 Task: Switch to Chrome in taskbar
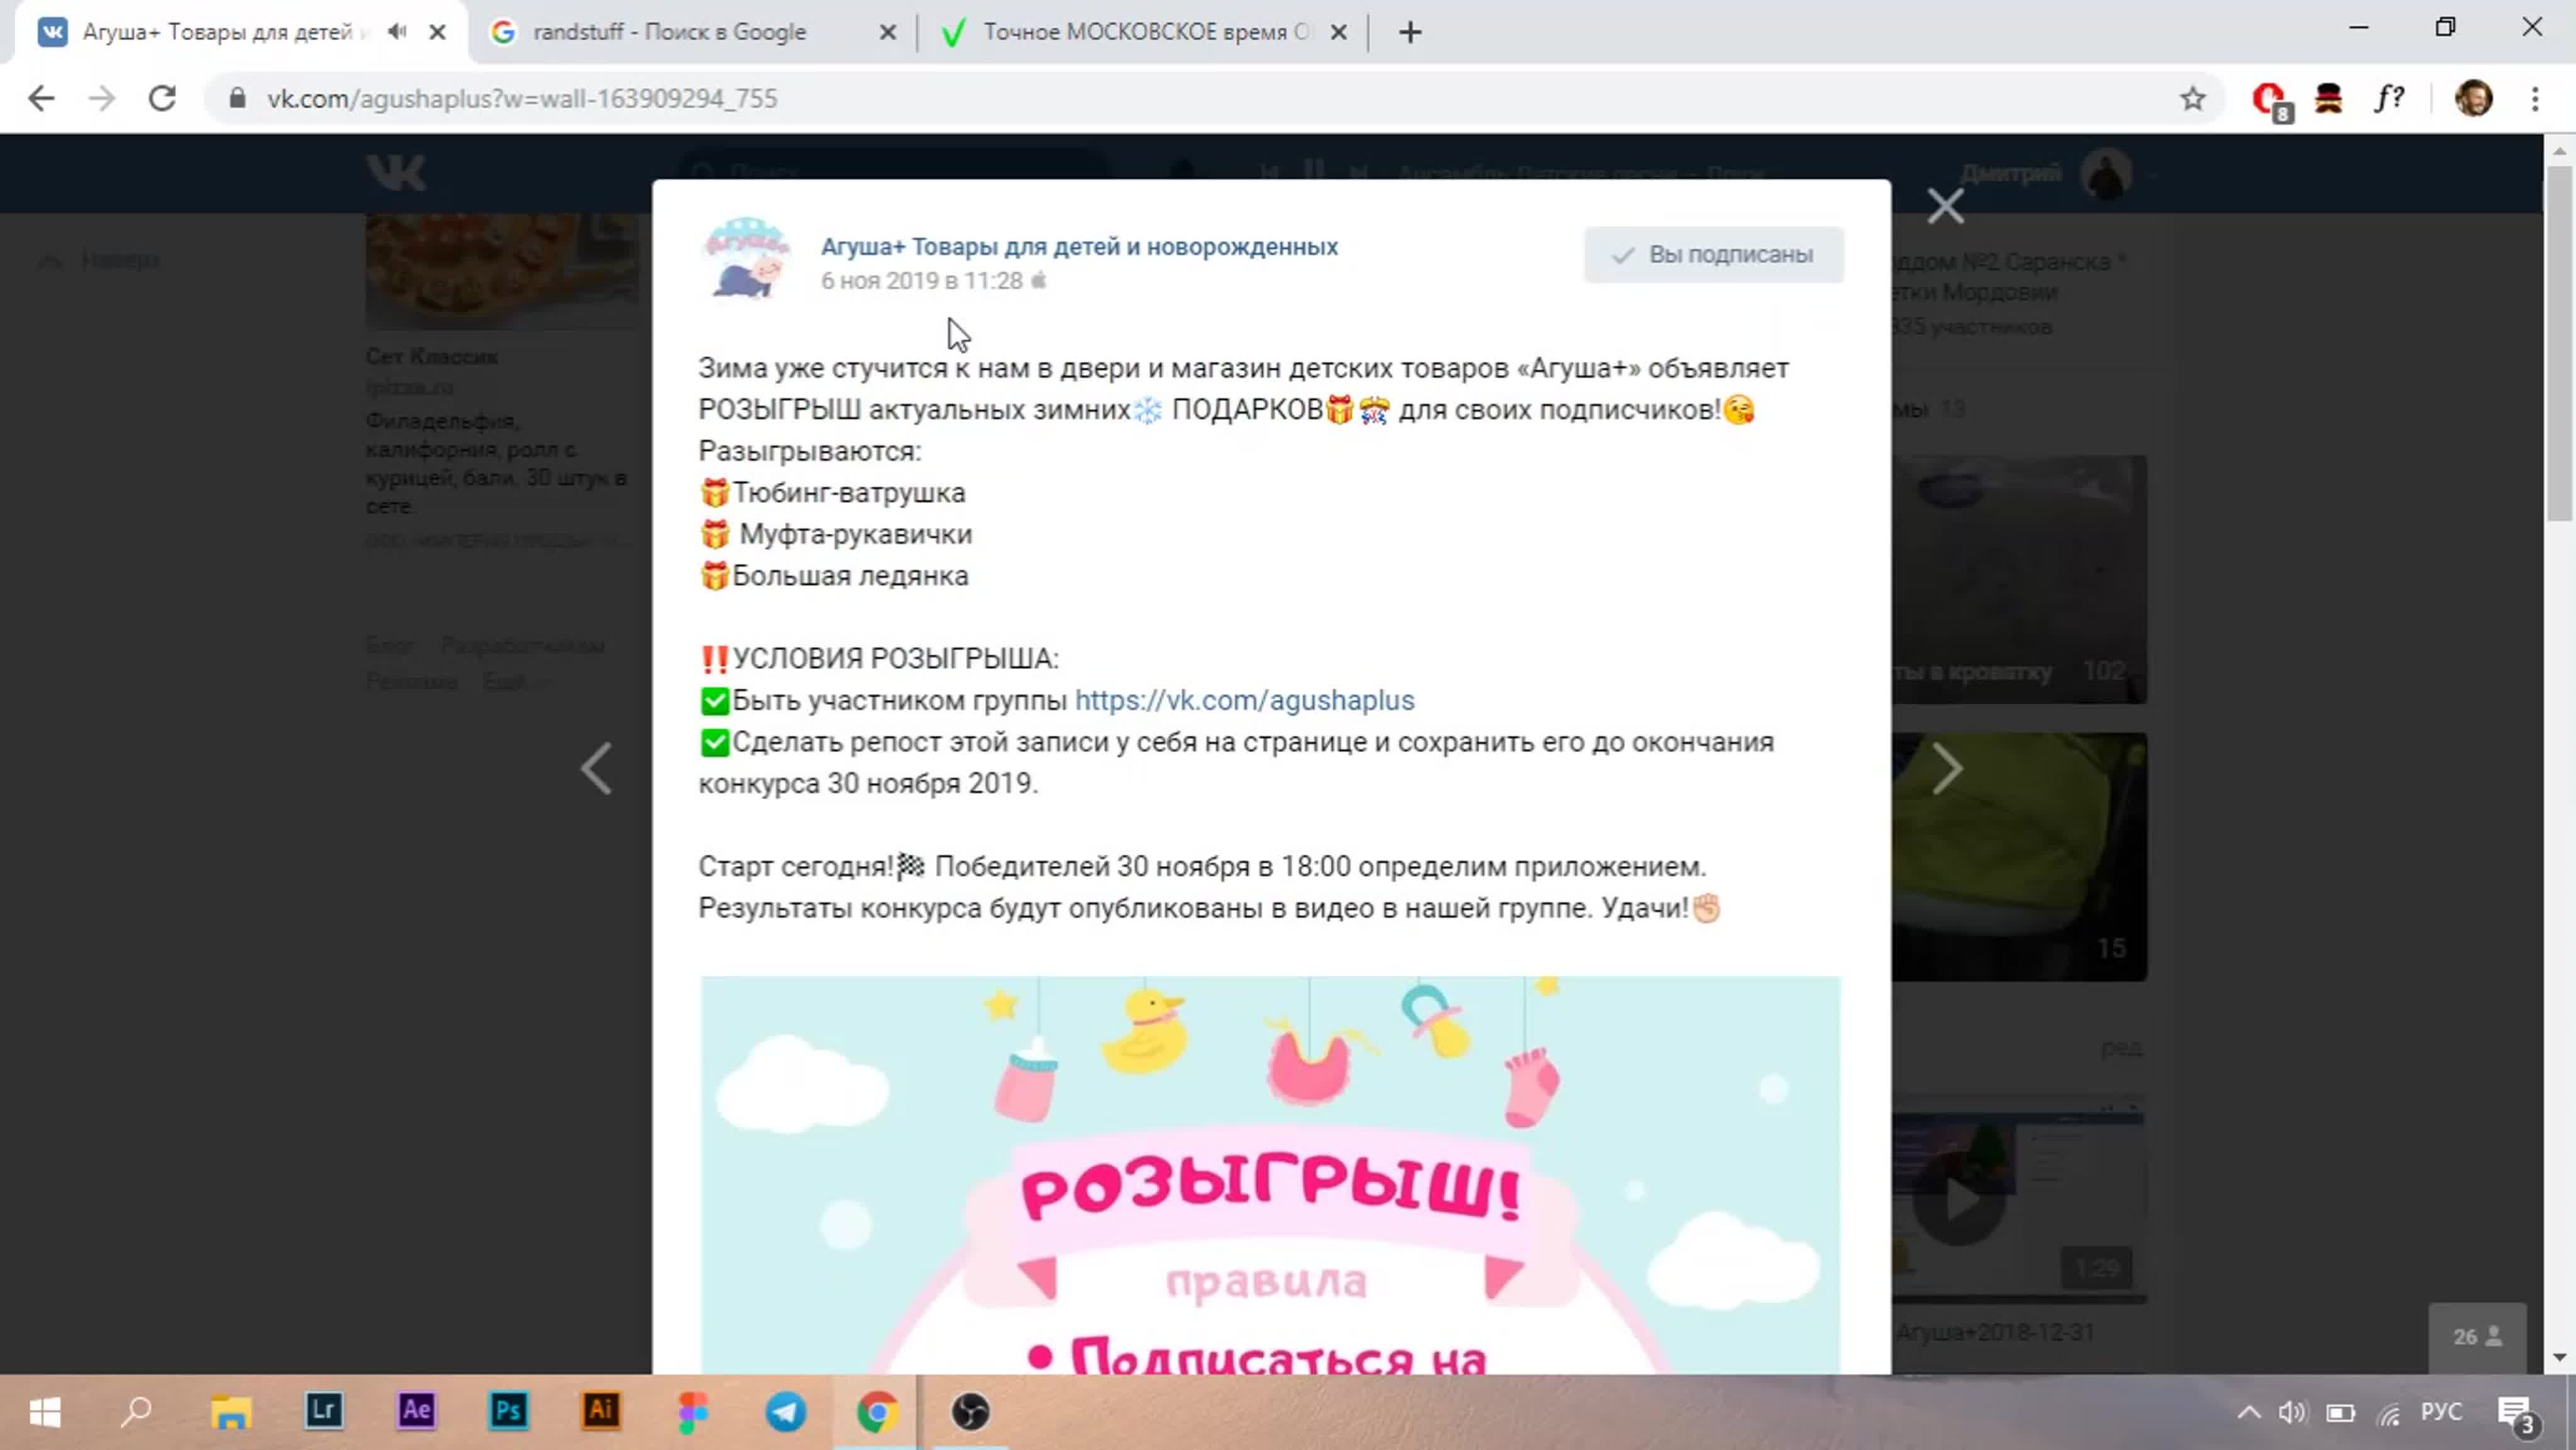point(878,1412)
